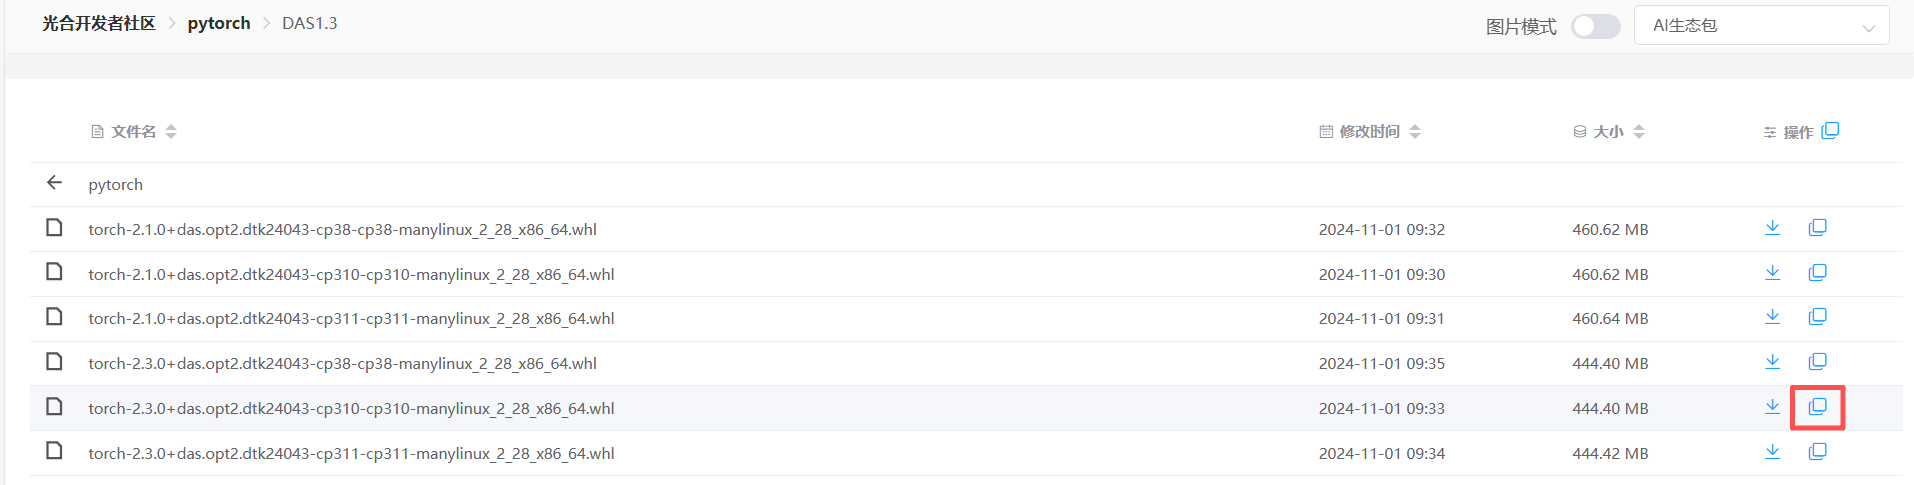Click torch-2.1.0 cp38 file name

(x=342, y=229)
